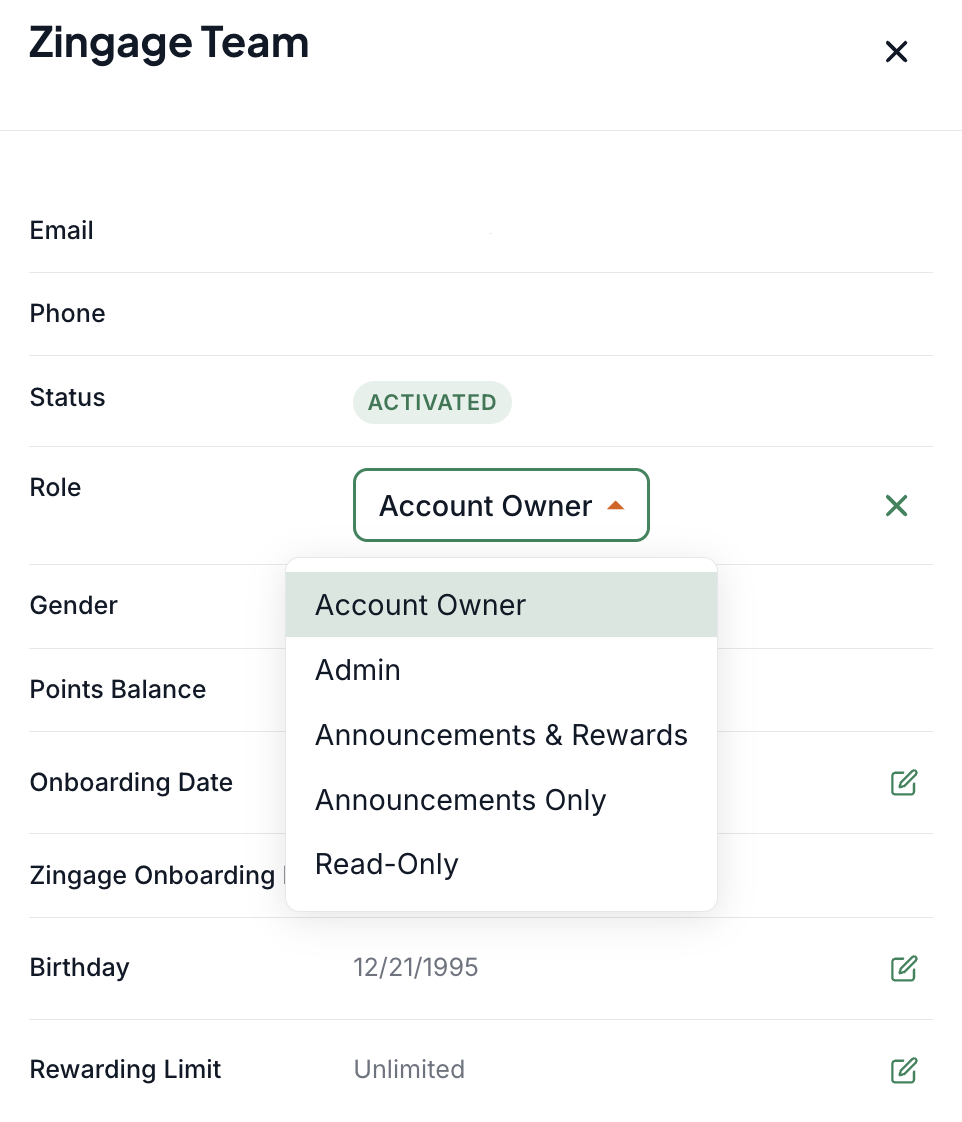This screenshot has height=1122, width=962.
Task: Close the Zingage Team panel
Action: (x=896, y=52)
